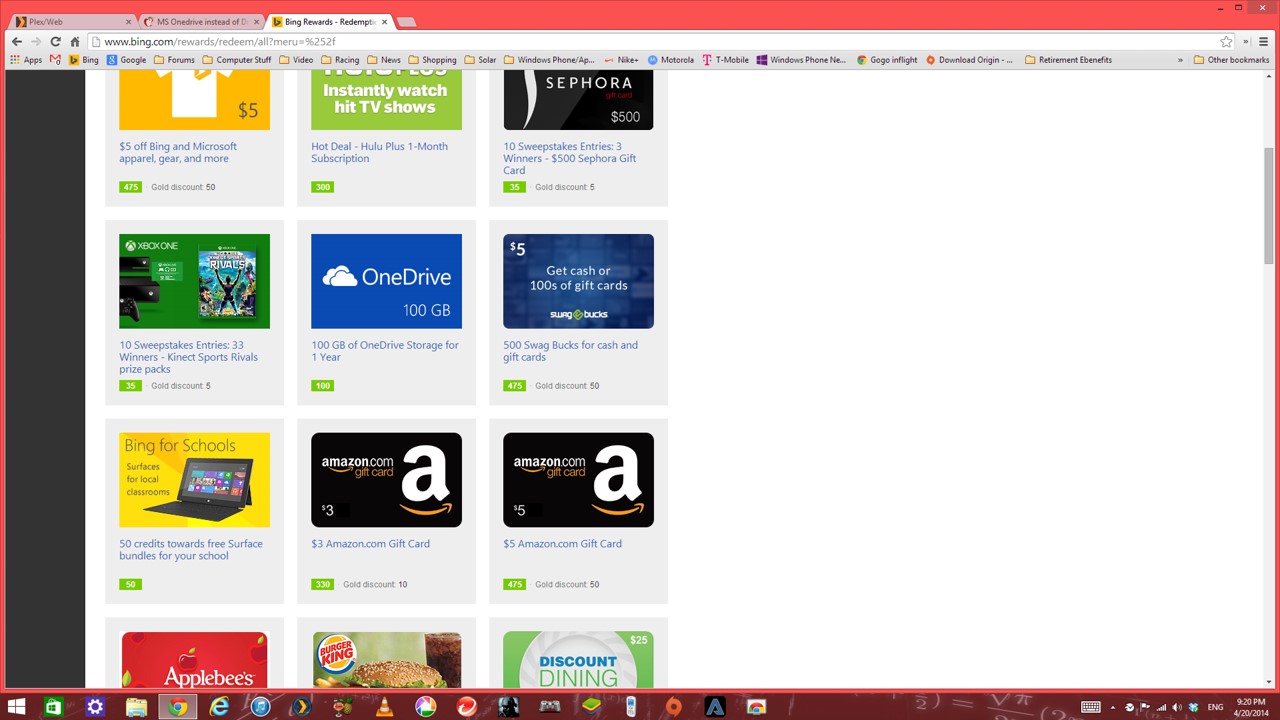The height and width of the screenshot is (720, 1280).
Task: Open the Kinect Sports Rivals sweepstakes link
Action: click(188, 357)
